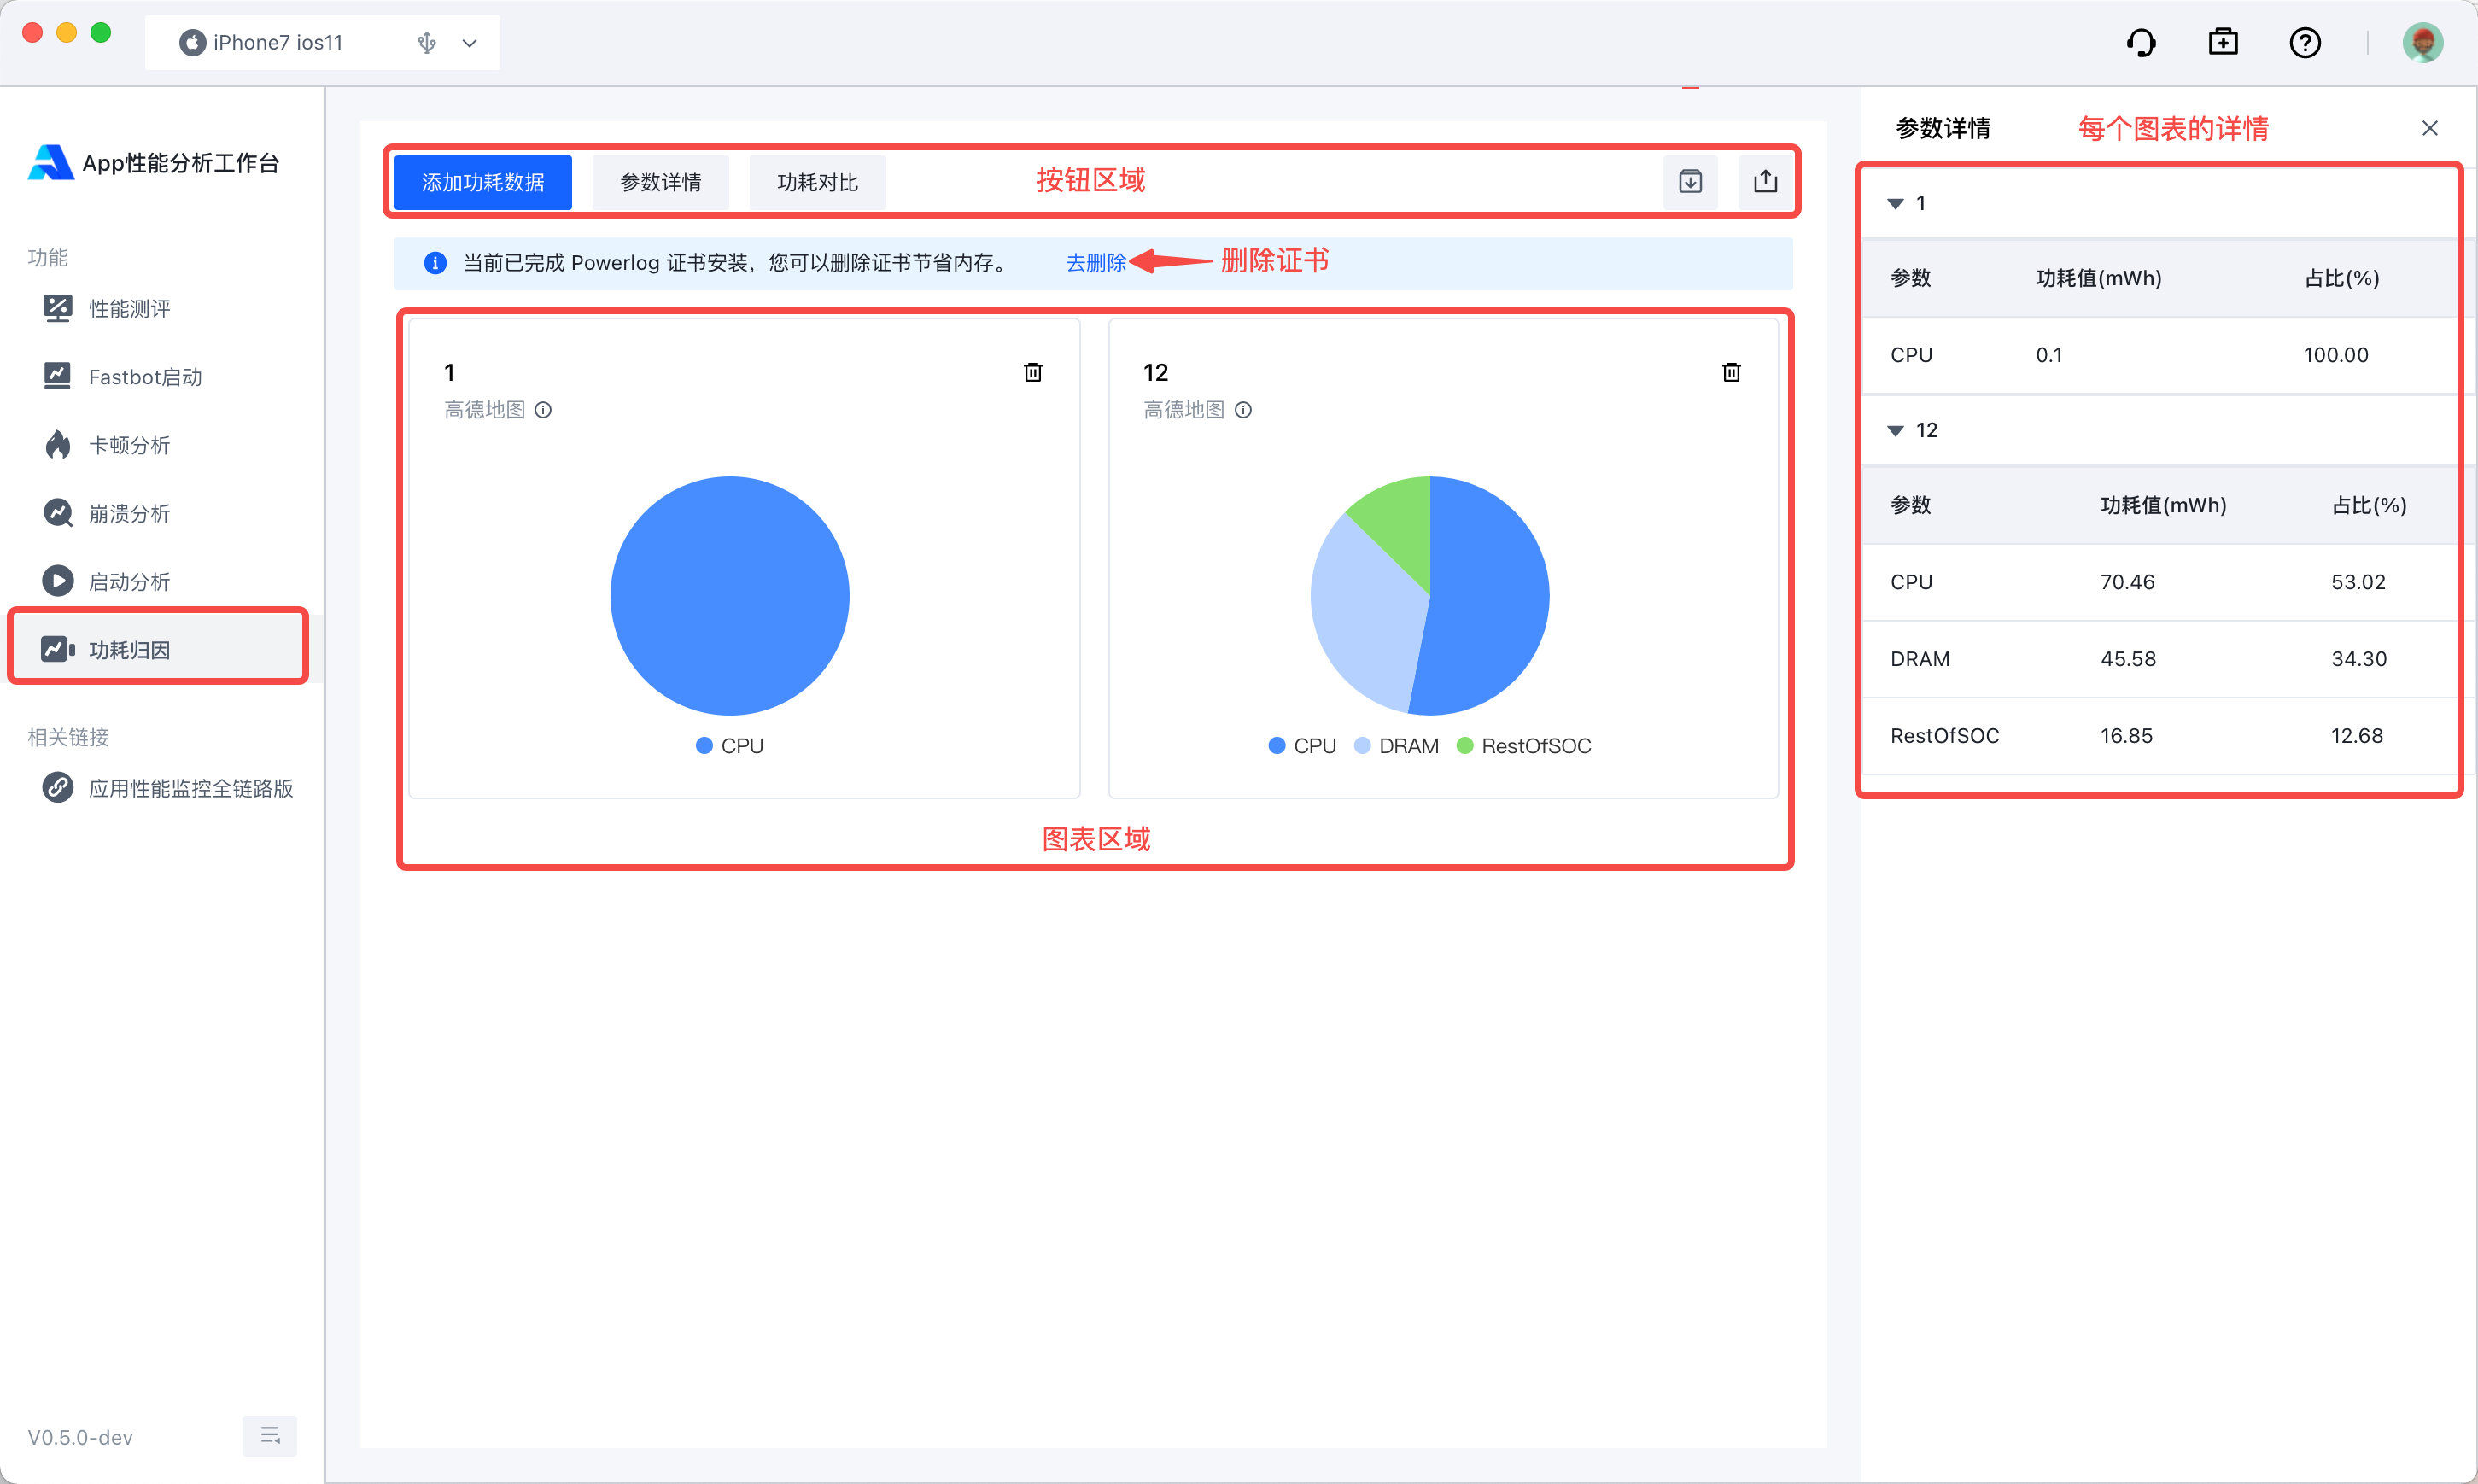Close the 参数详情 panel
Image resolution: width=2478 pixels, height=1484 pixels.
[x=2429, y=128]
